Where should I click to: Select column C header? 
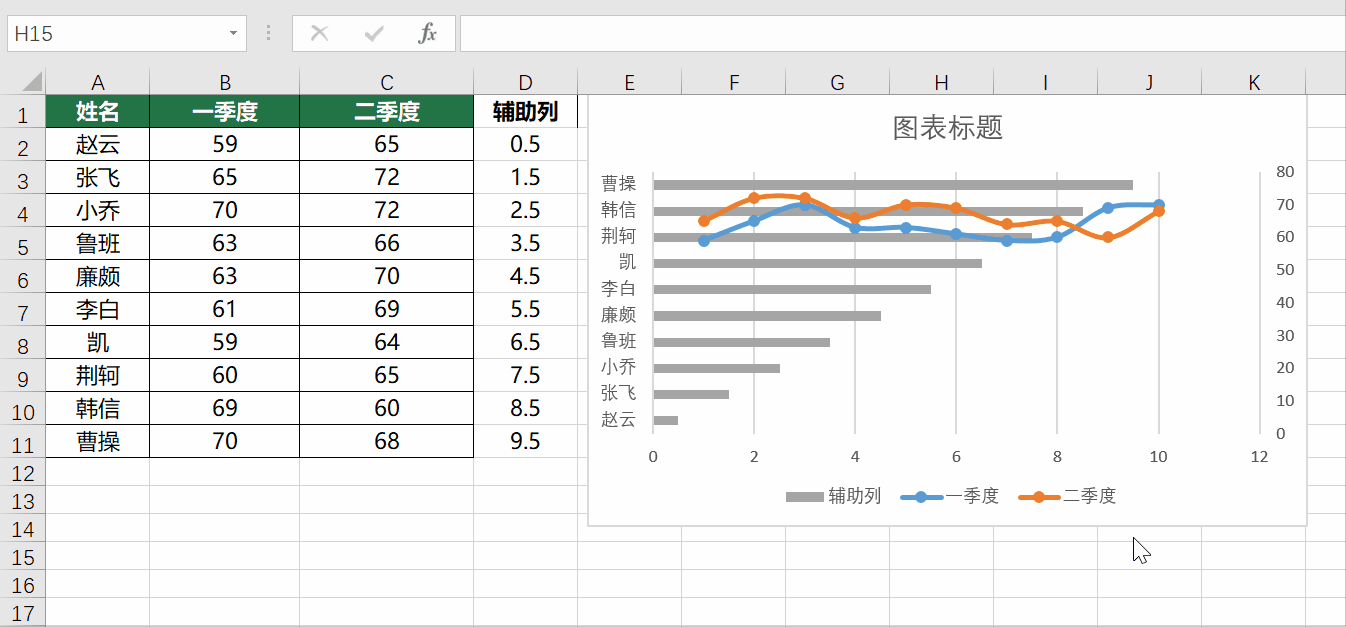pyautogui.click(x=387, y=83)
